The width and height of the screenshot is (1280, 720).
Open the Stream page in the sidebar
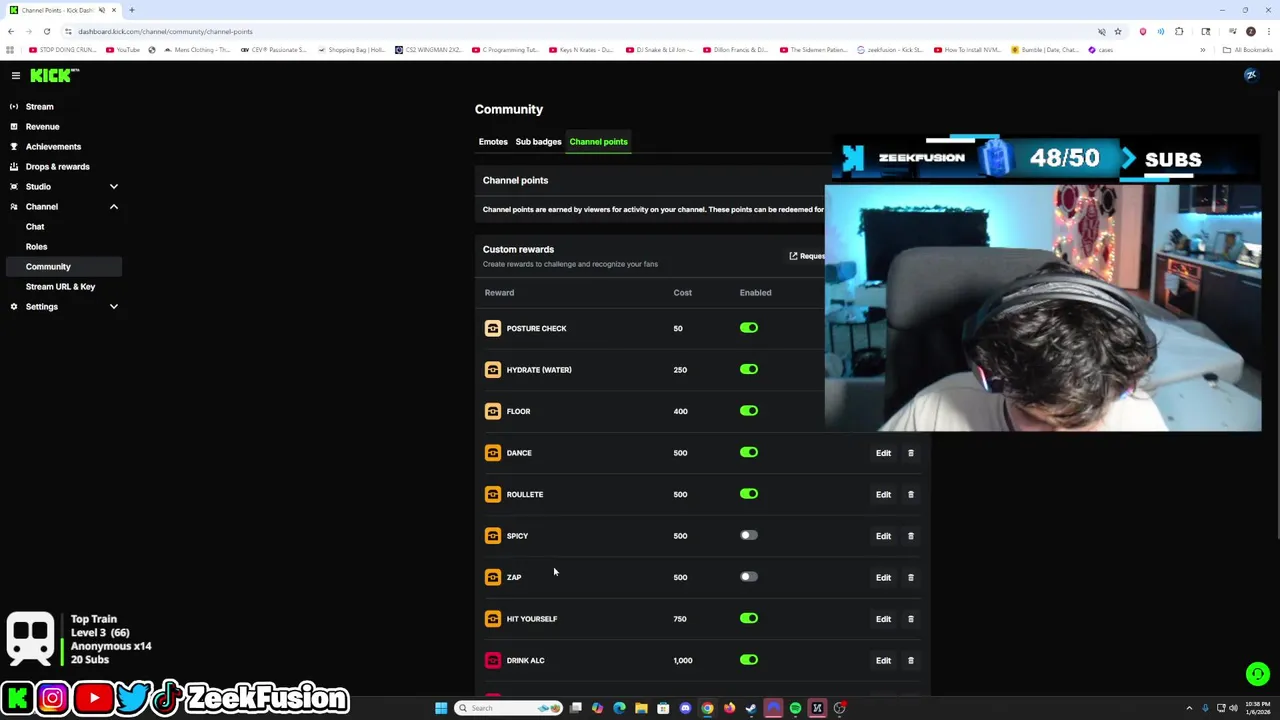[x=39, y=106]
